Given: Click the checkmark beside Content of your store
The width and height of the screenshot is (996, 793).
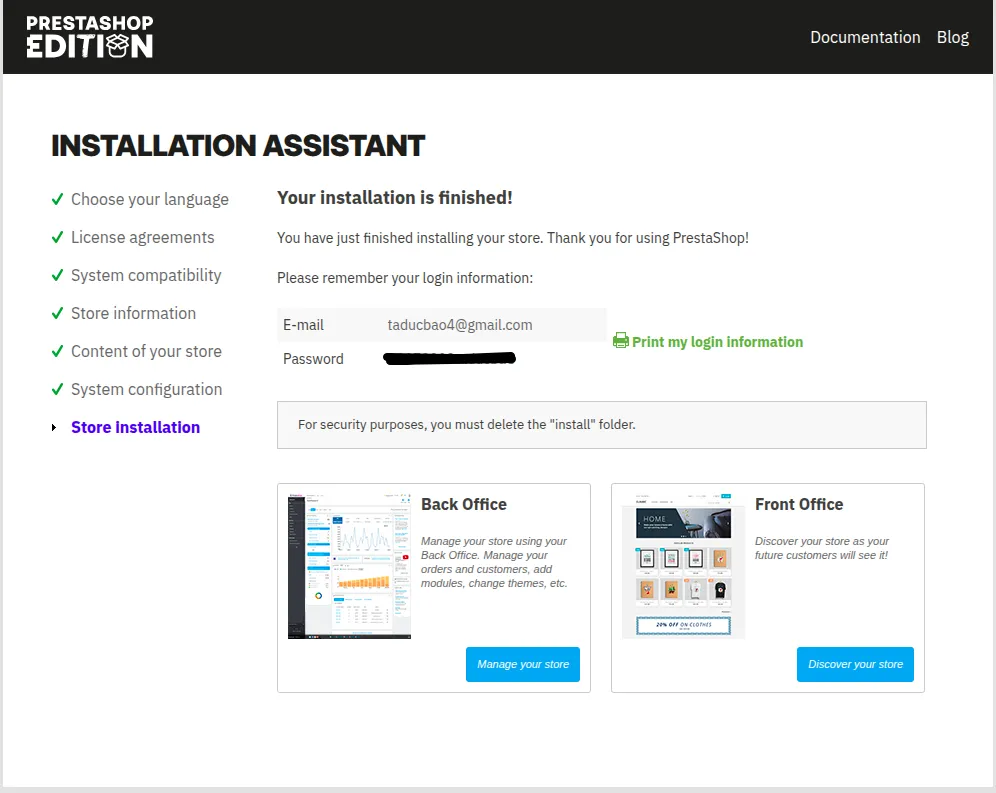Looking at the screenshot, I should point(58,351).
